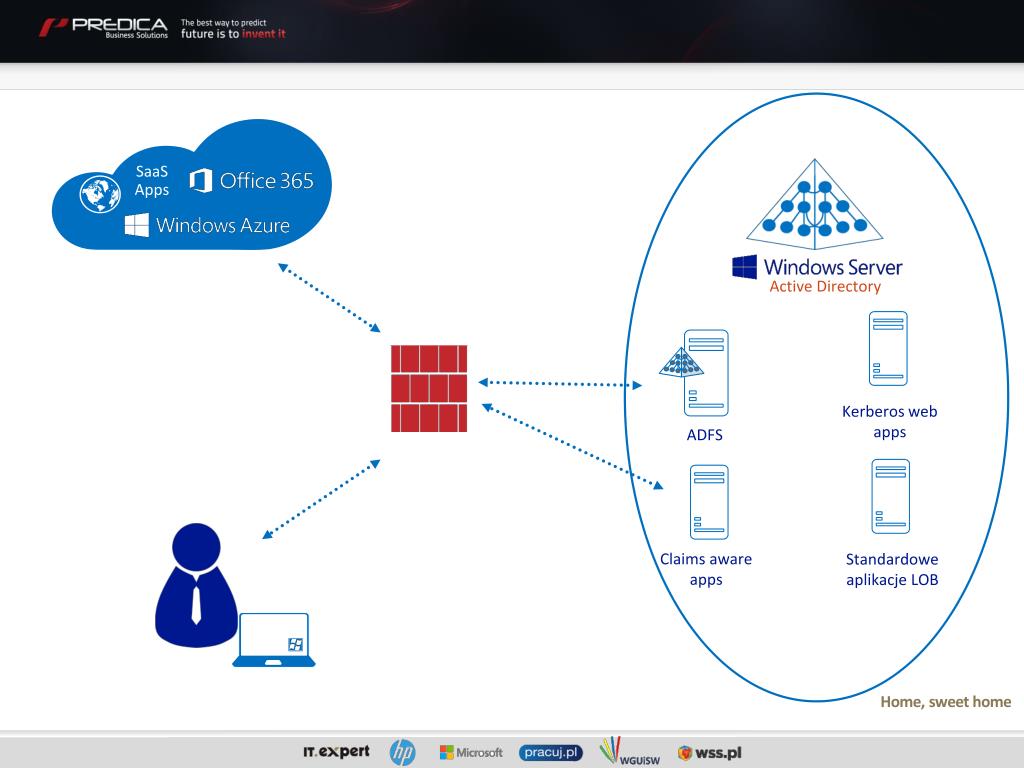Viewport: 1024px width, 768px height.
Task: Click the globe icon in the cloud
Action: coord(100,193)
